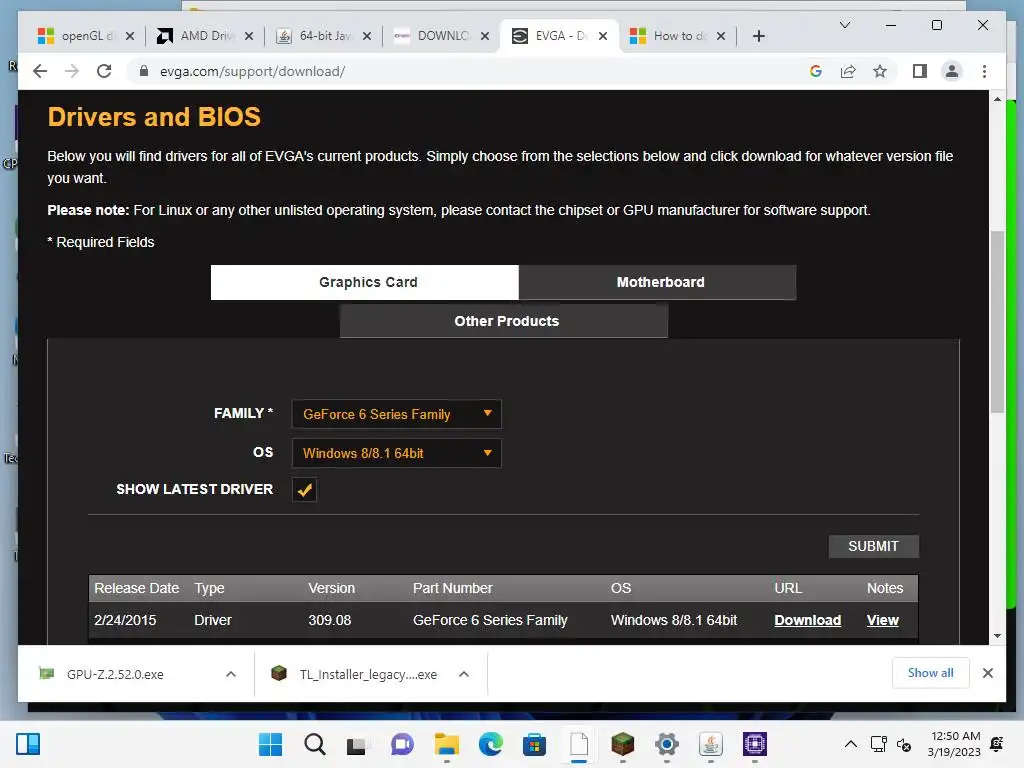Click the 2/24/2015 release date cell
Image resolution: width=1024 pixels, height=768 pixels.
coord(125,620)
